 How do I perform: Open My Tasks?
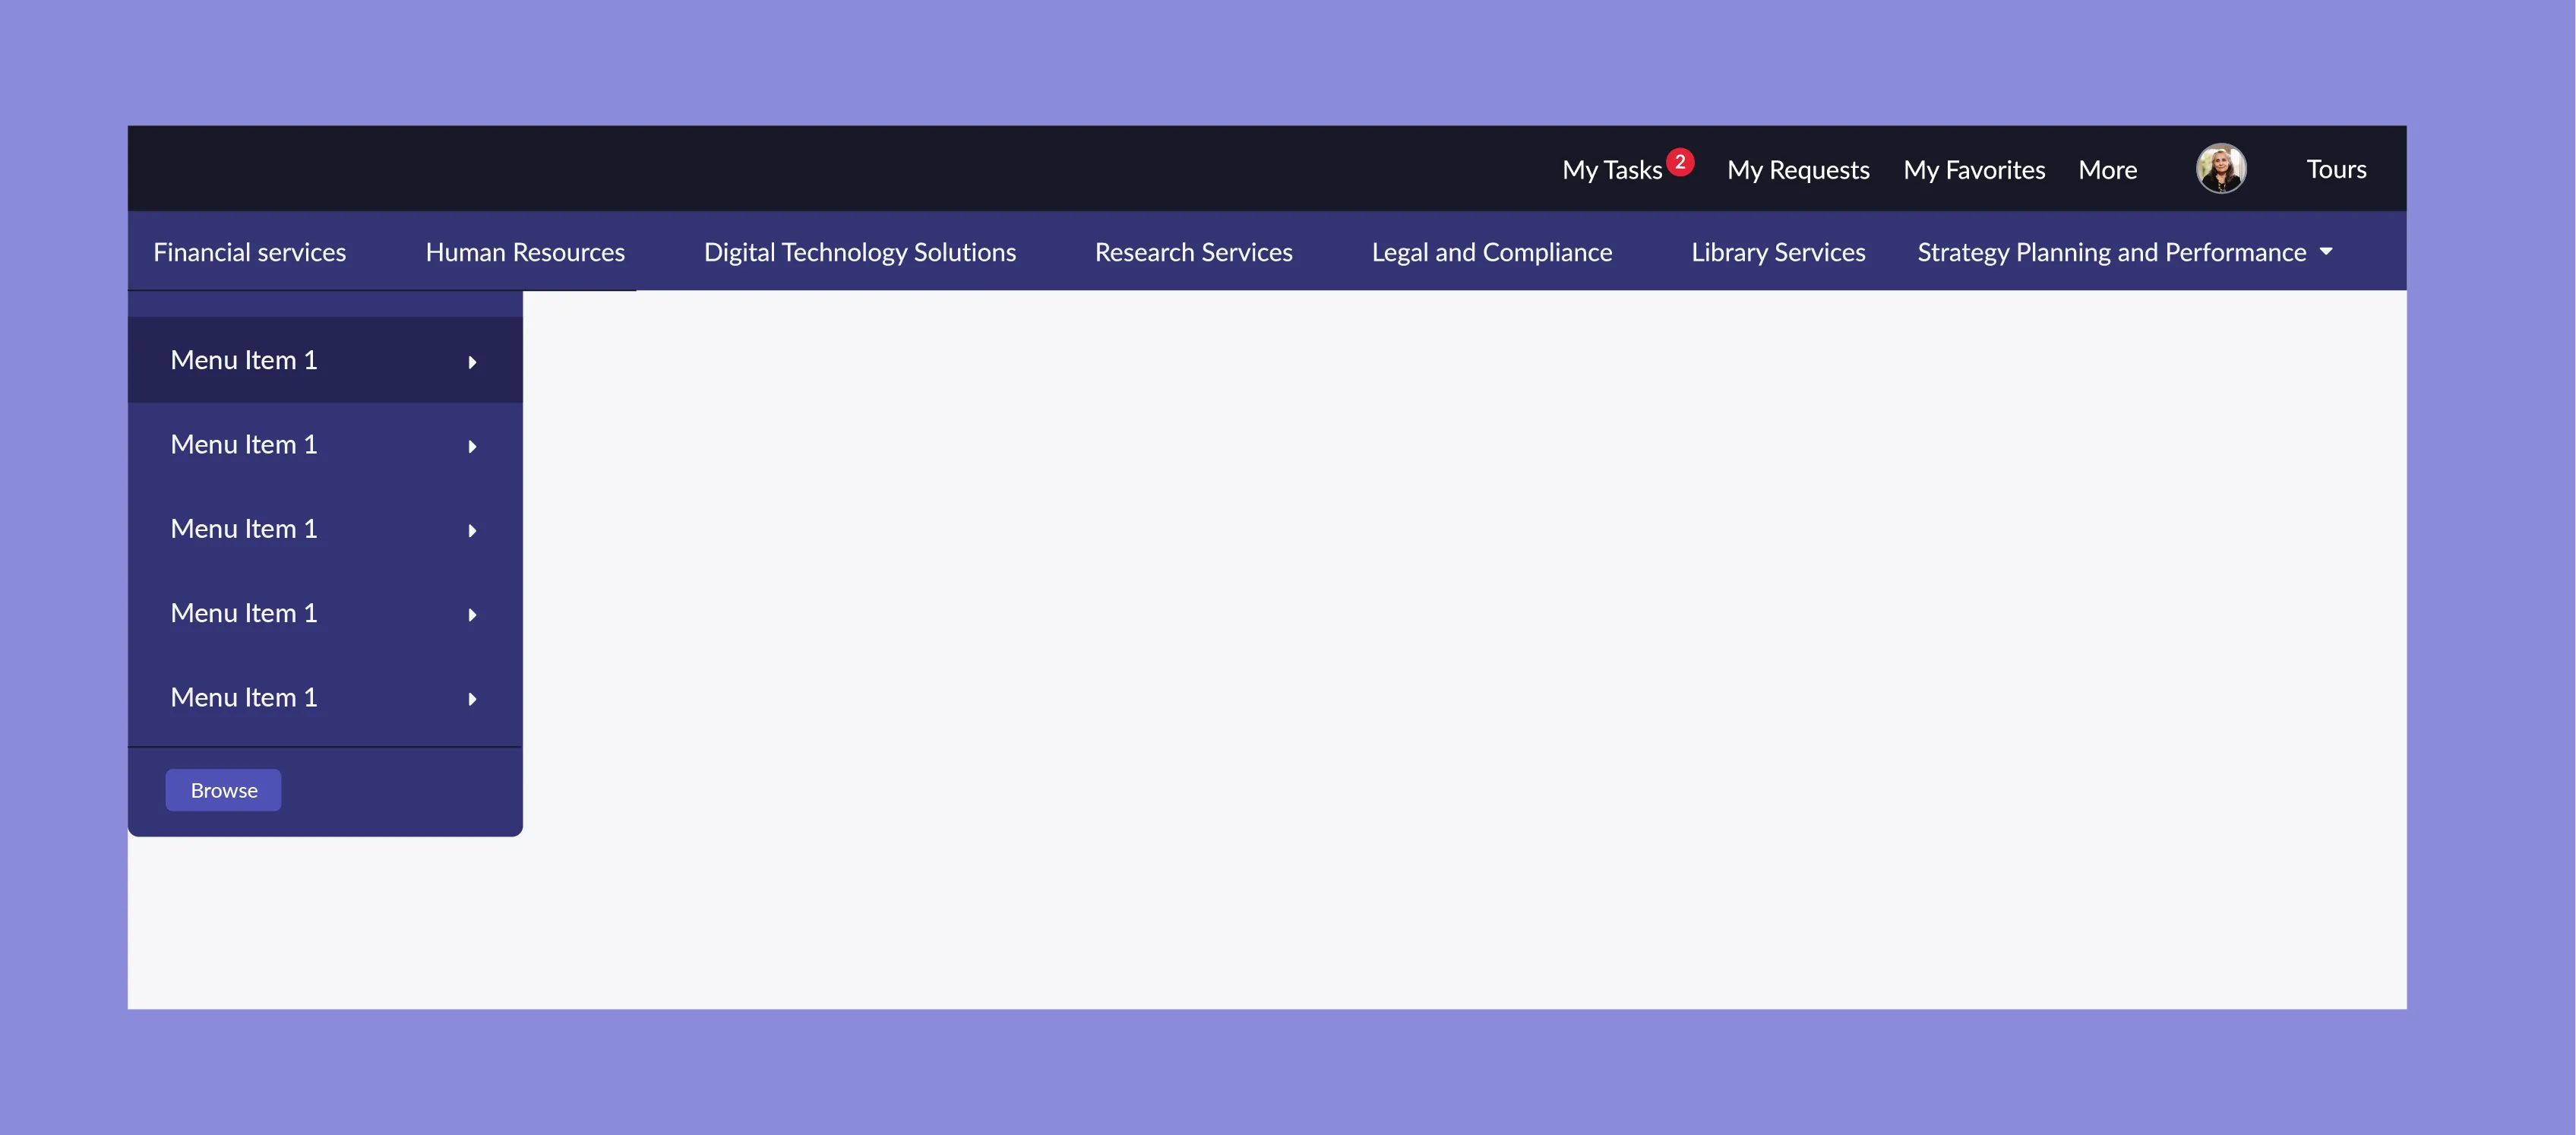tap(1612, 170)
